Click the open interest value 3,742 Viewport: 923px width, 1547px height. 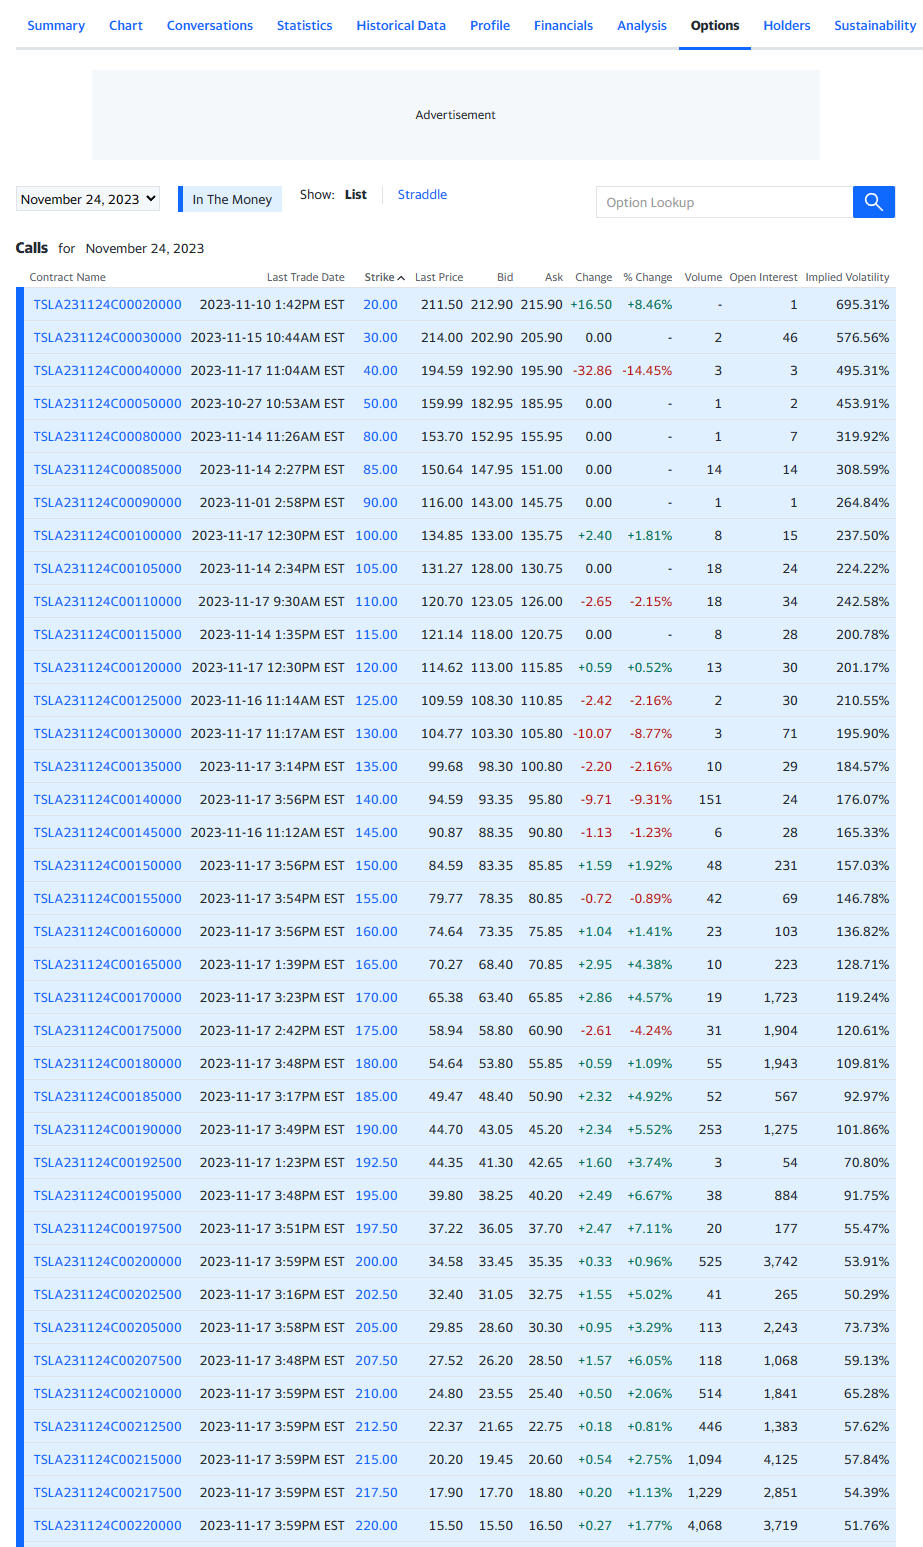780,1261
